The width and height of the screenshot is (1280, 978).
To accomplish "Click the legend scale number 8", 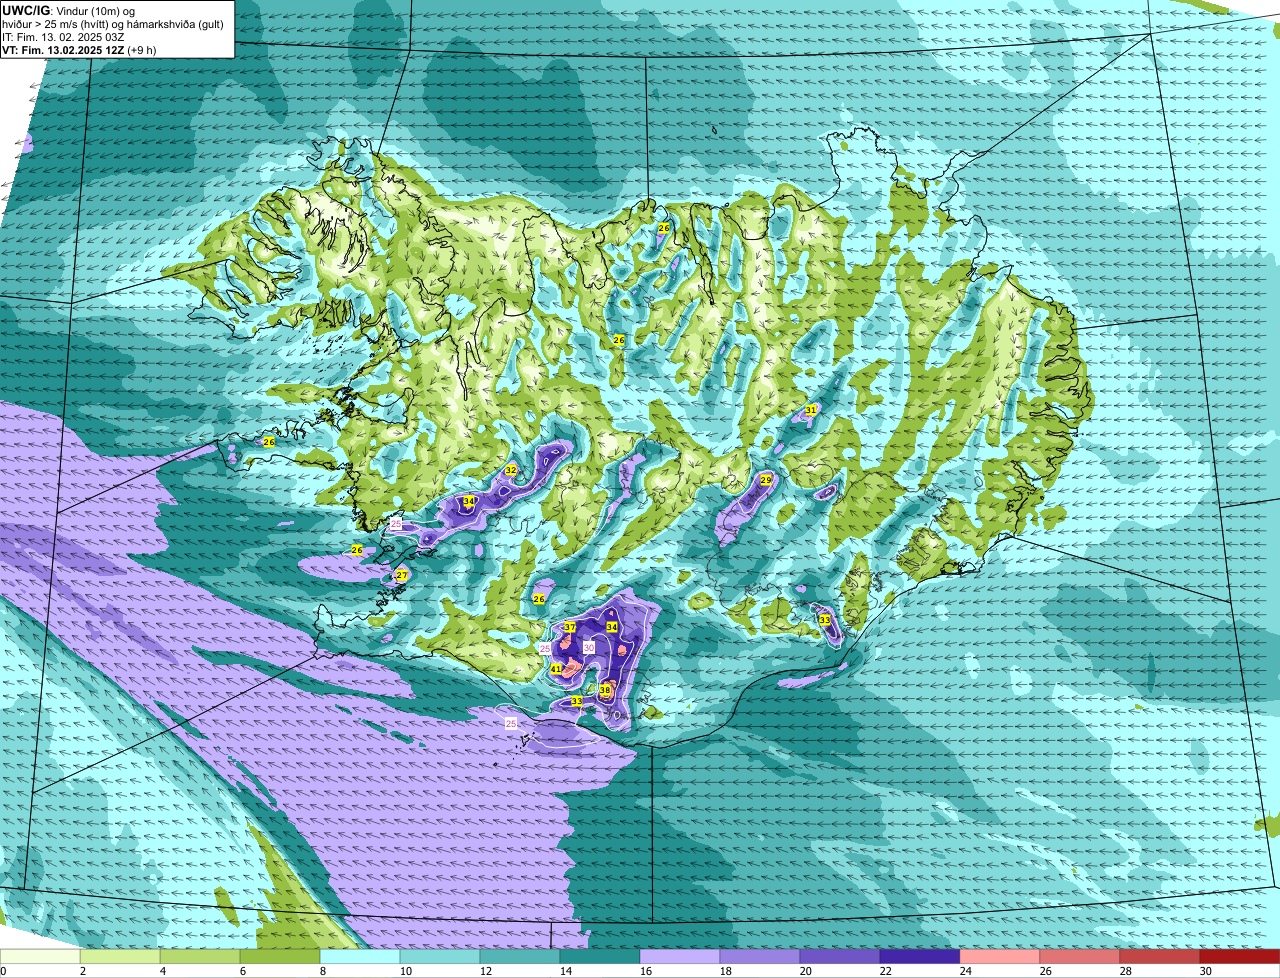I will pyautogui.click(x=322, y=971).
